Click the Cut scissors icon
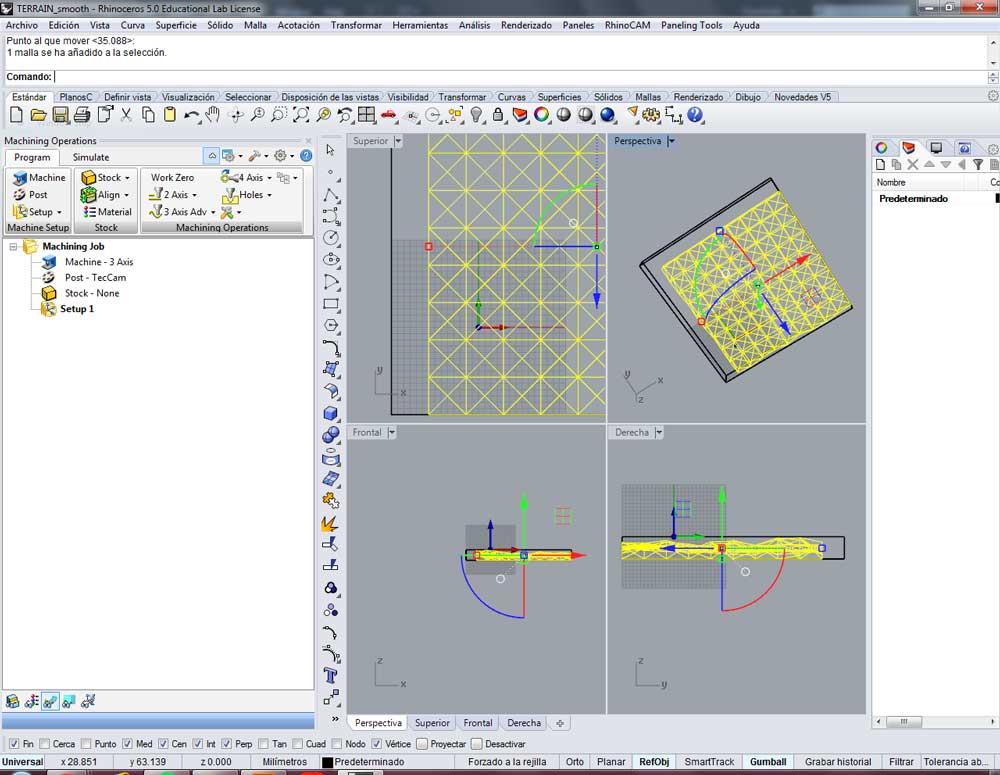1000x775 pixels. click(x=126, y=115)
